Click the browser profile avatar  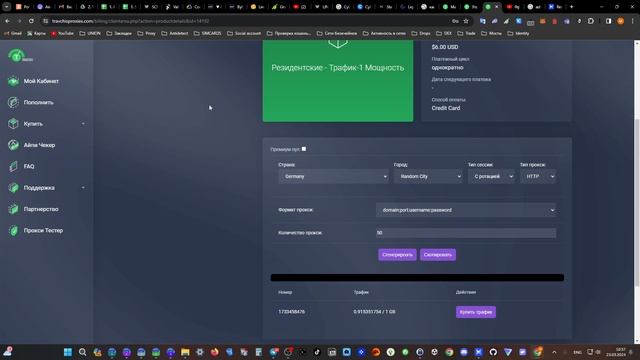click(620, 21)
